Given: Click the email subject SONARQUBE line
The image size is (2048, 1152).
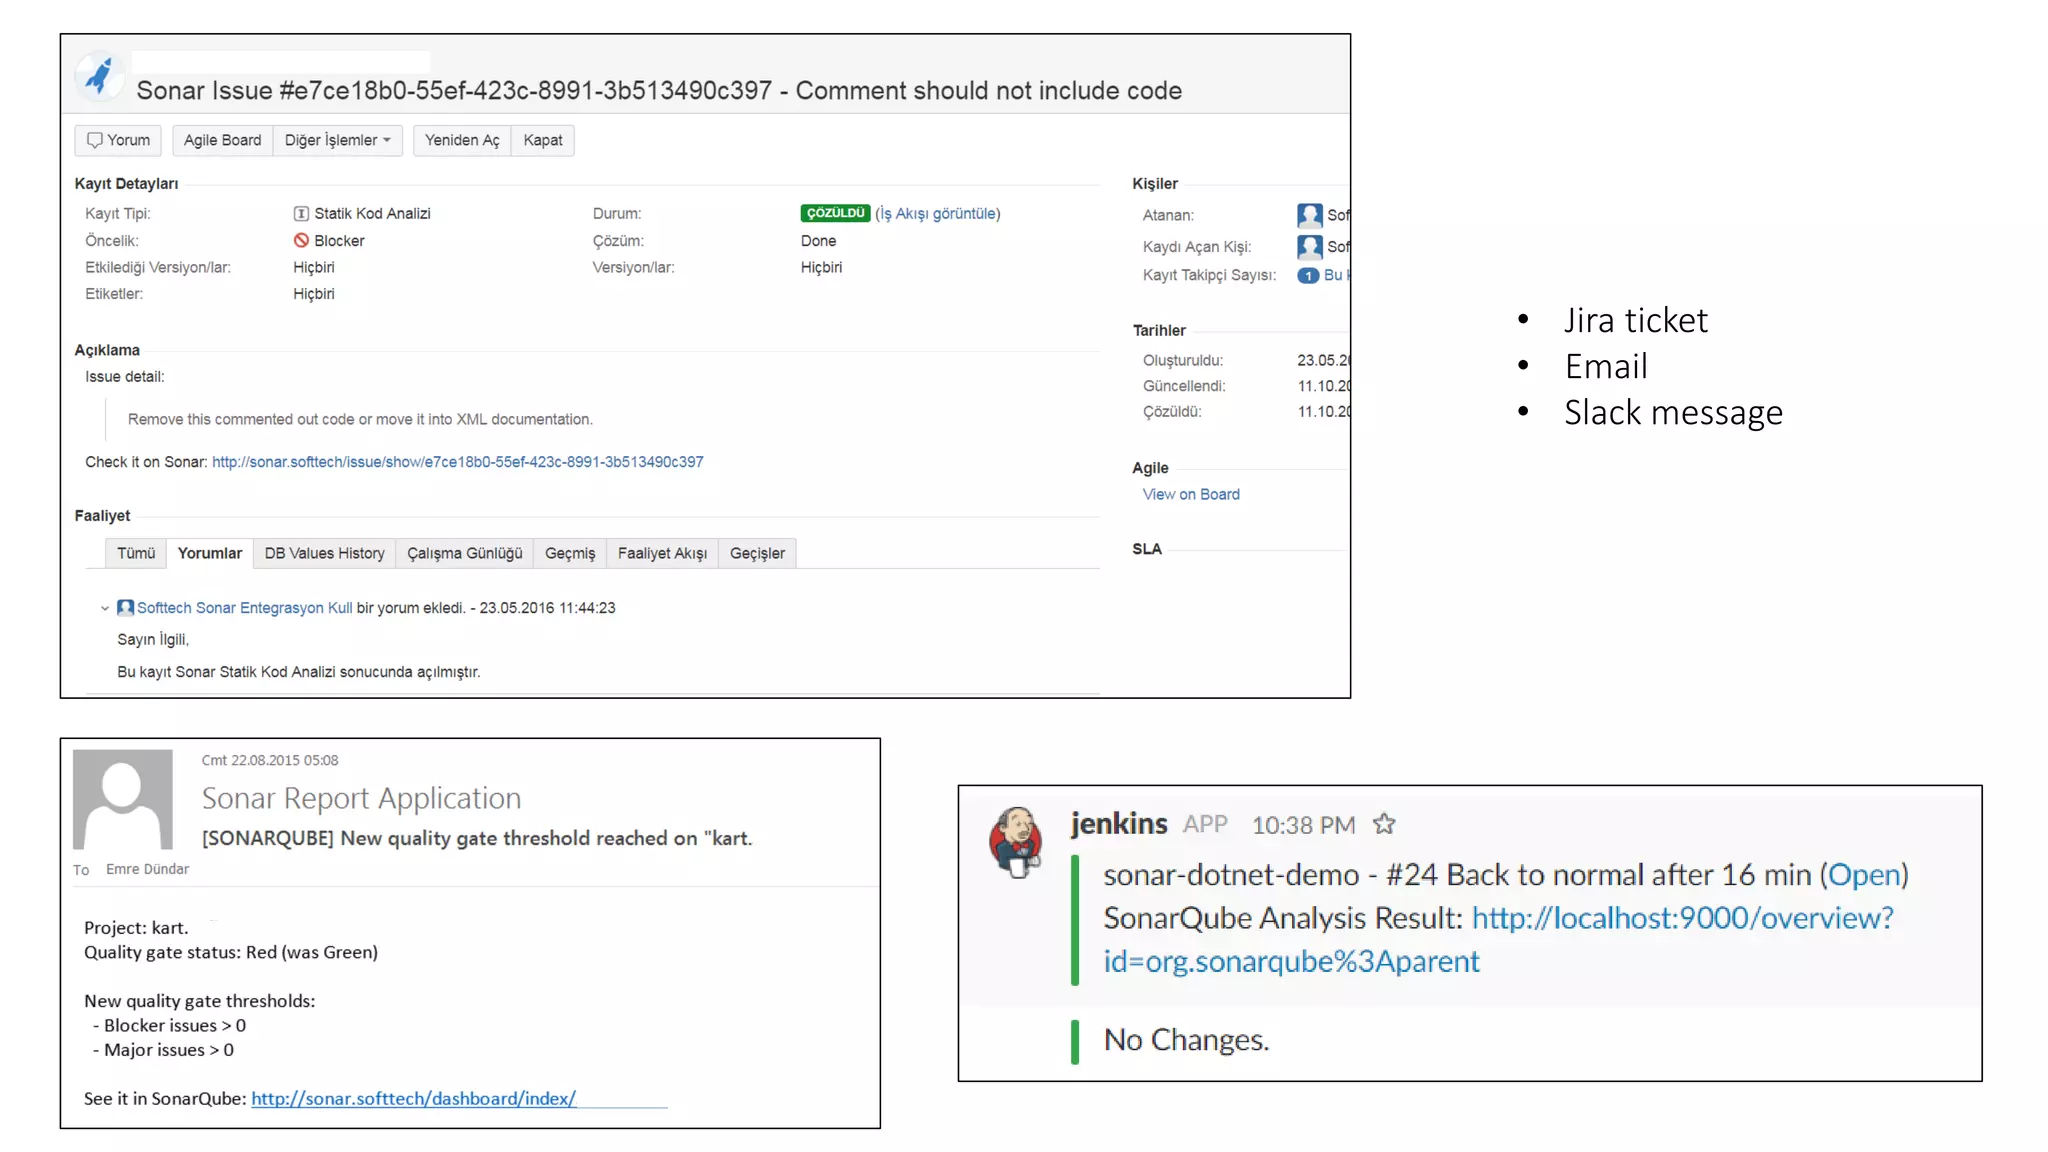Looking at the screenshot, I should [477, 838].
